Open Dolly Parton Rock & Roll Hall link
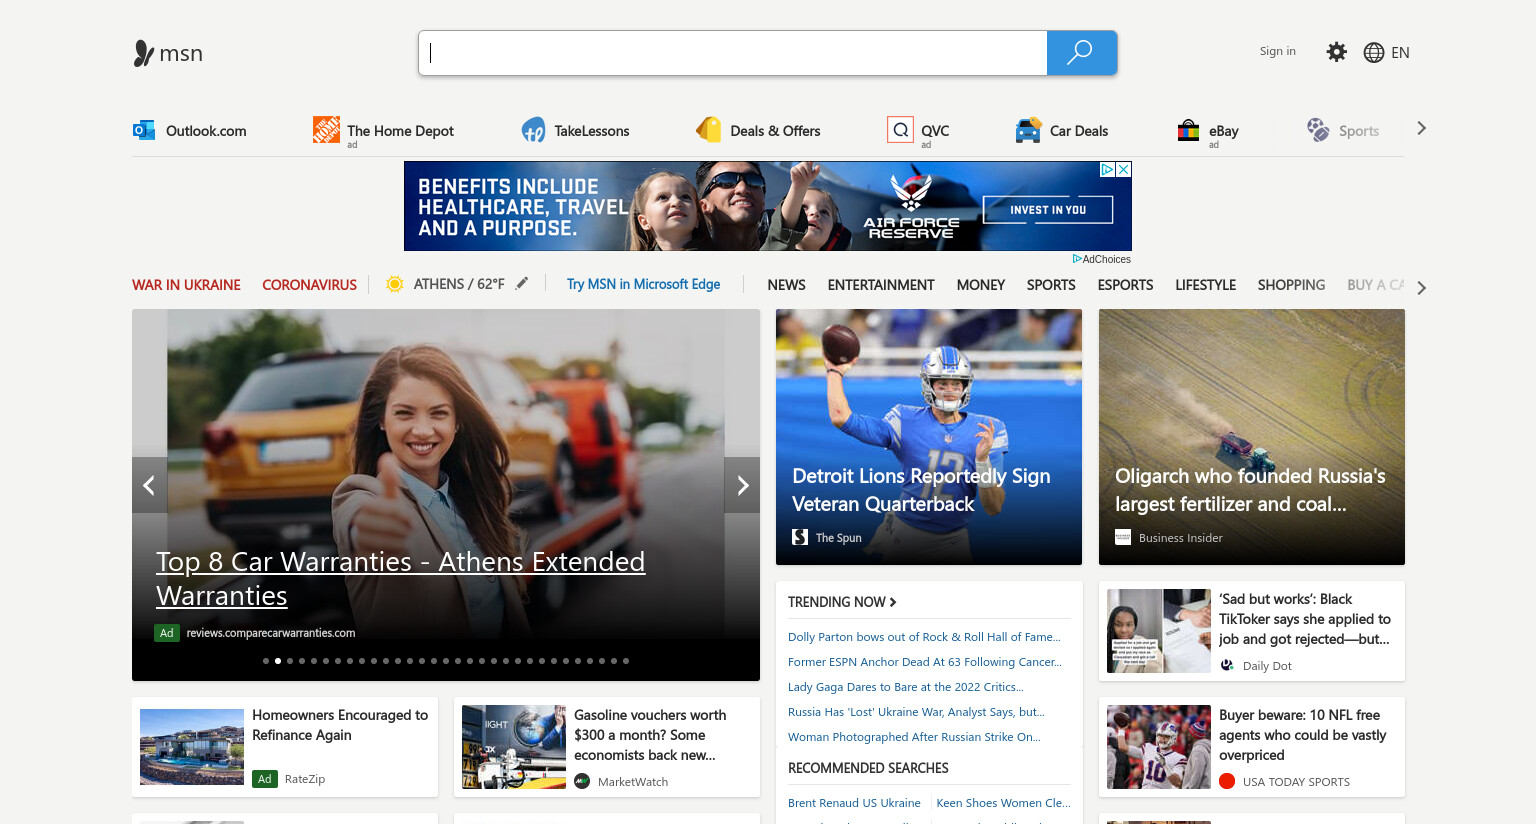 (x=924, y=637)
